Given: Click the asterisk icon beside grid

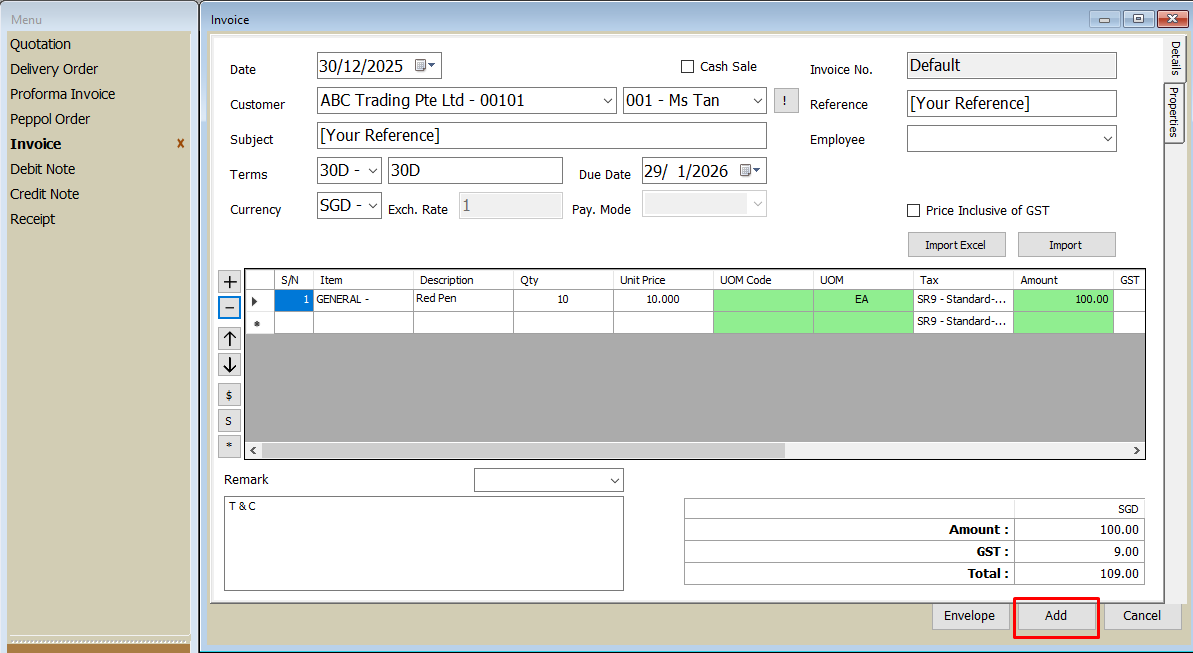Looking at the screenshot, I should click(229, 446).
